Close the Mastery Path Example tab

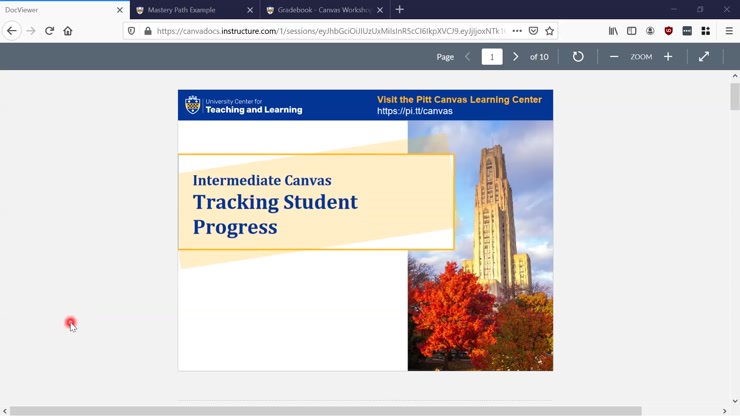[250, 10]
